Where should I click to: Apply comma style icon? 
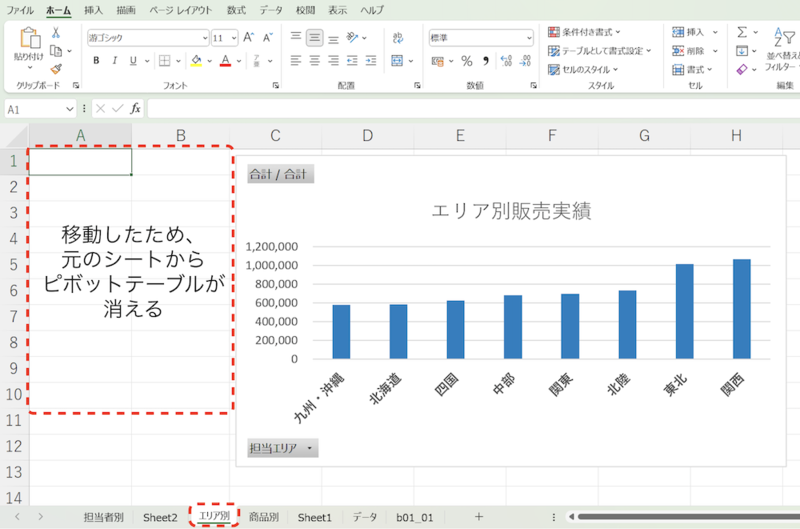tap(486, 61)
